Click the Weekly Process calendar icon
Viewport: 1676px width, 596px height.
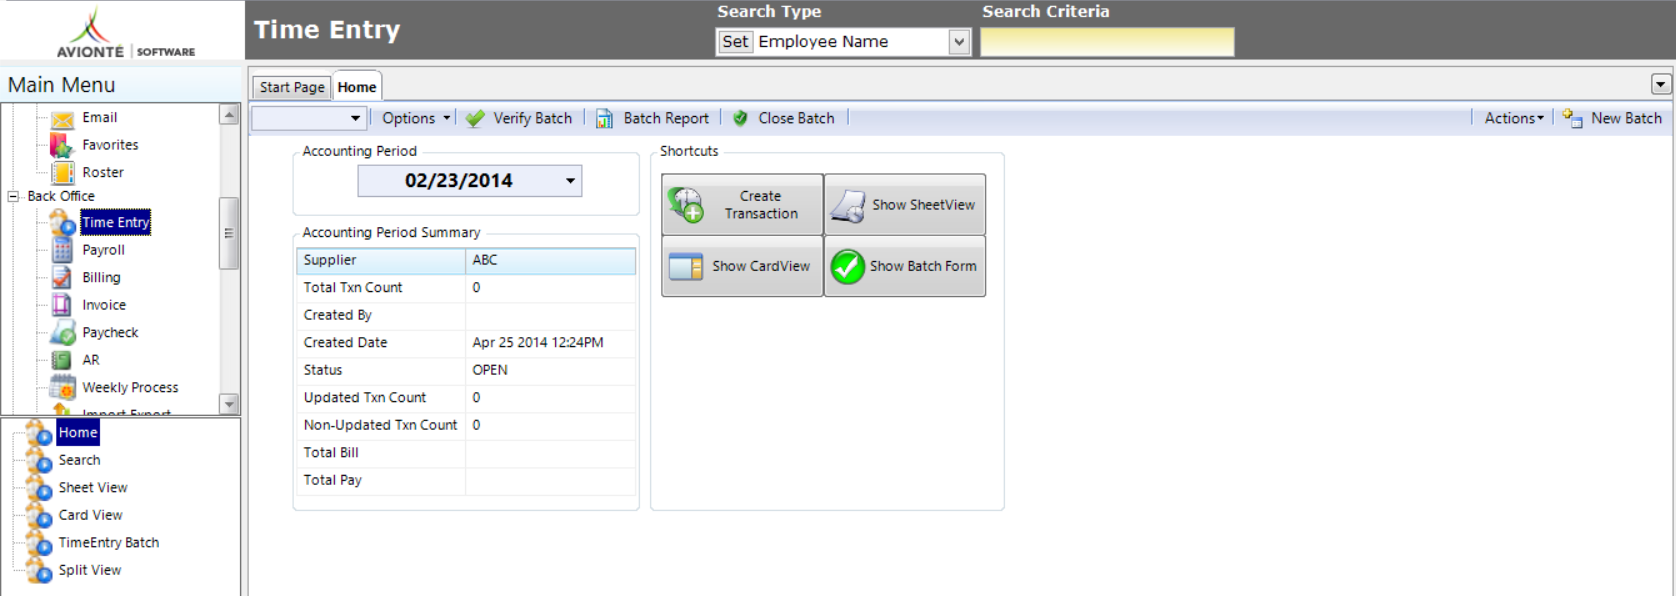[x=63, y=387]
